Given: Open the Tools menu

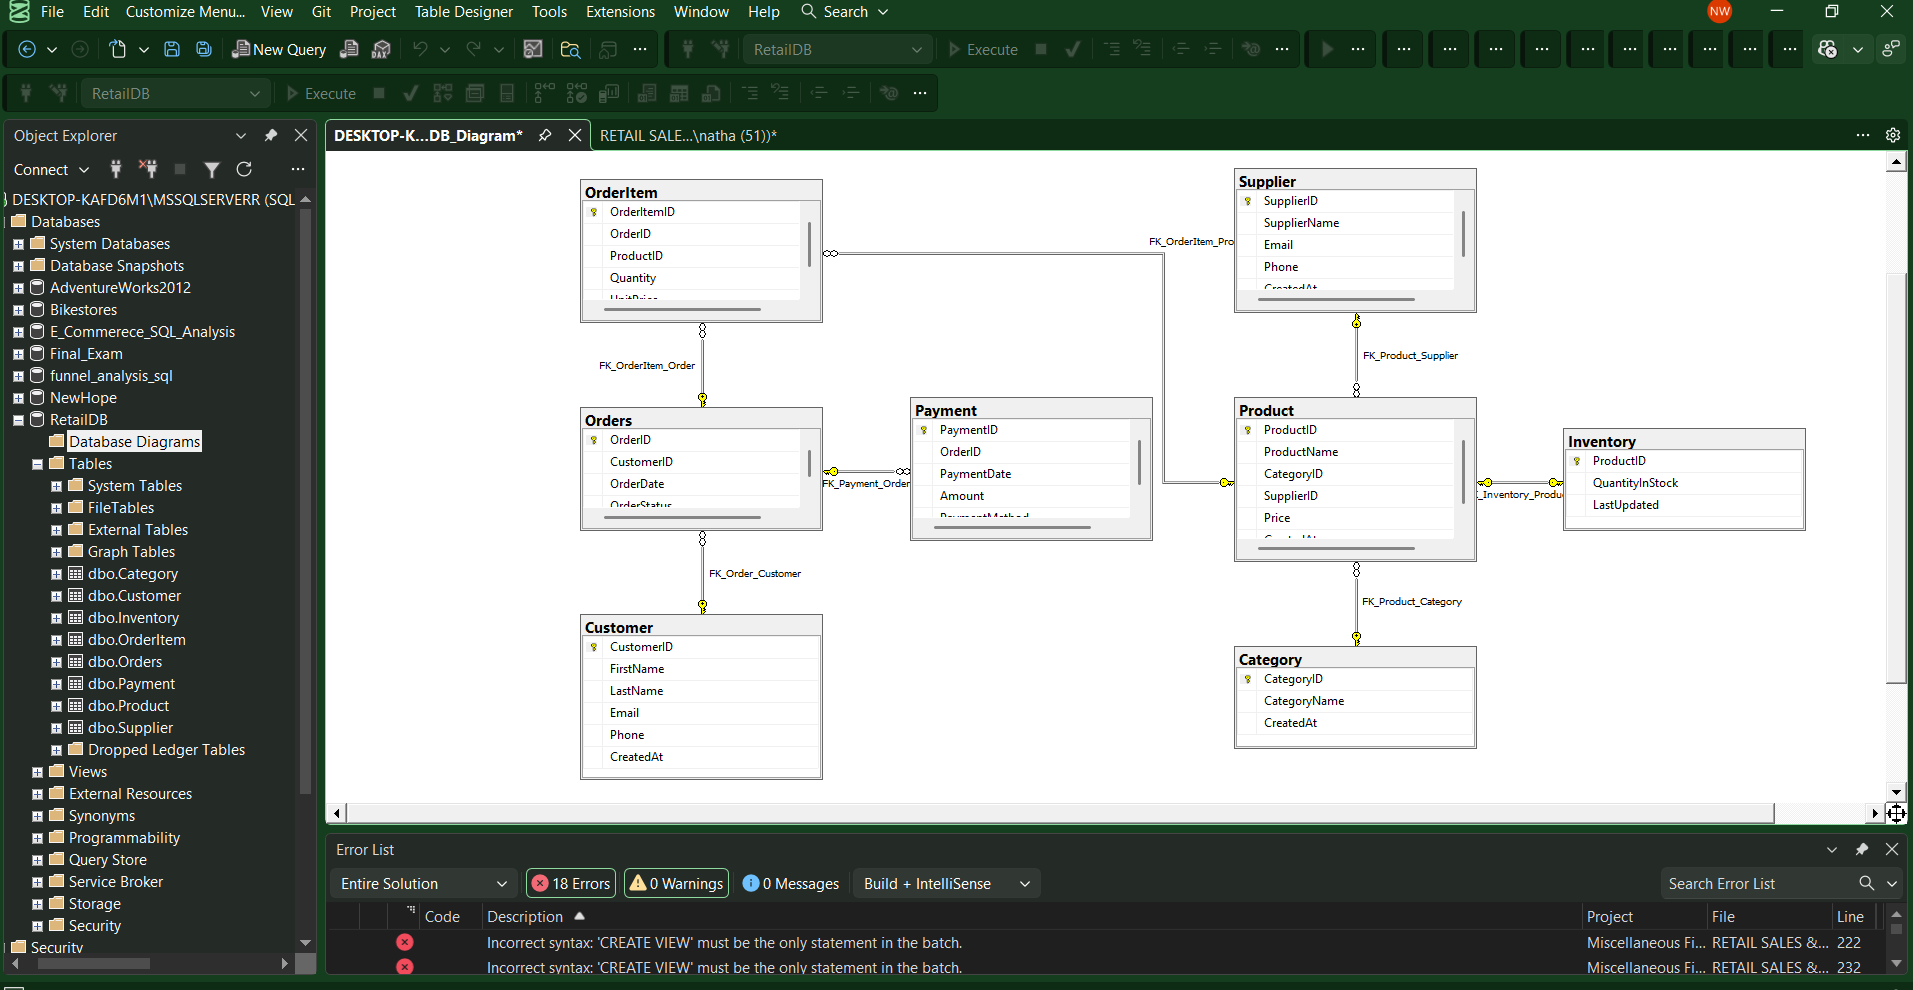Looking at the screenshot, I should tap(549, 11).
